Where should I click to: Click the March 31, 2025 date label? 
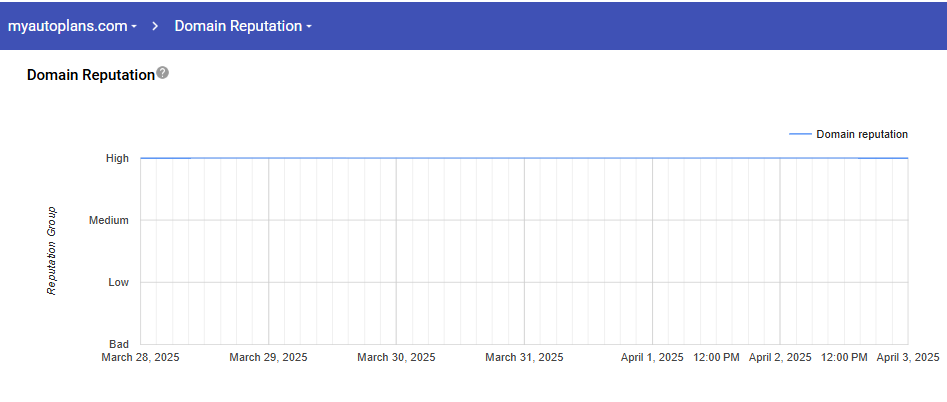[x=524, y=357]
